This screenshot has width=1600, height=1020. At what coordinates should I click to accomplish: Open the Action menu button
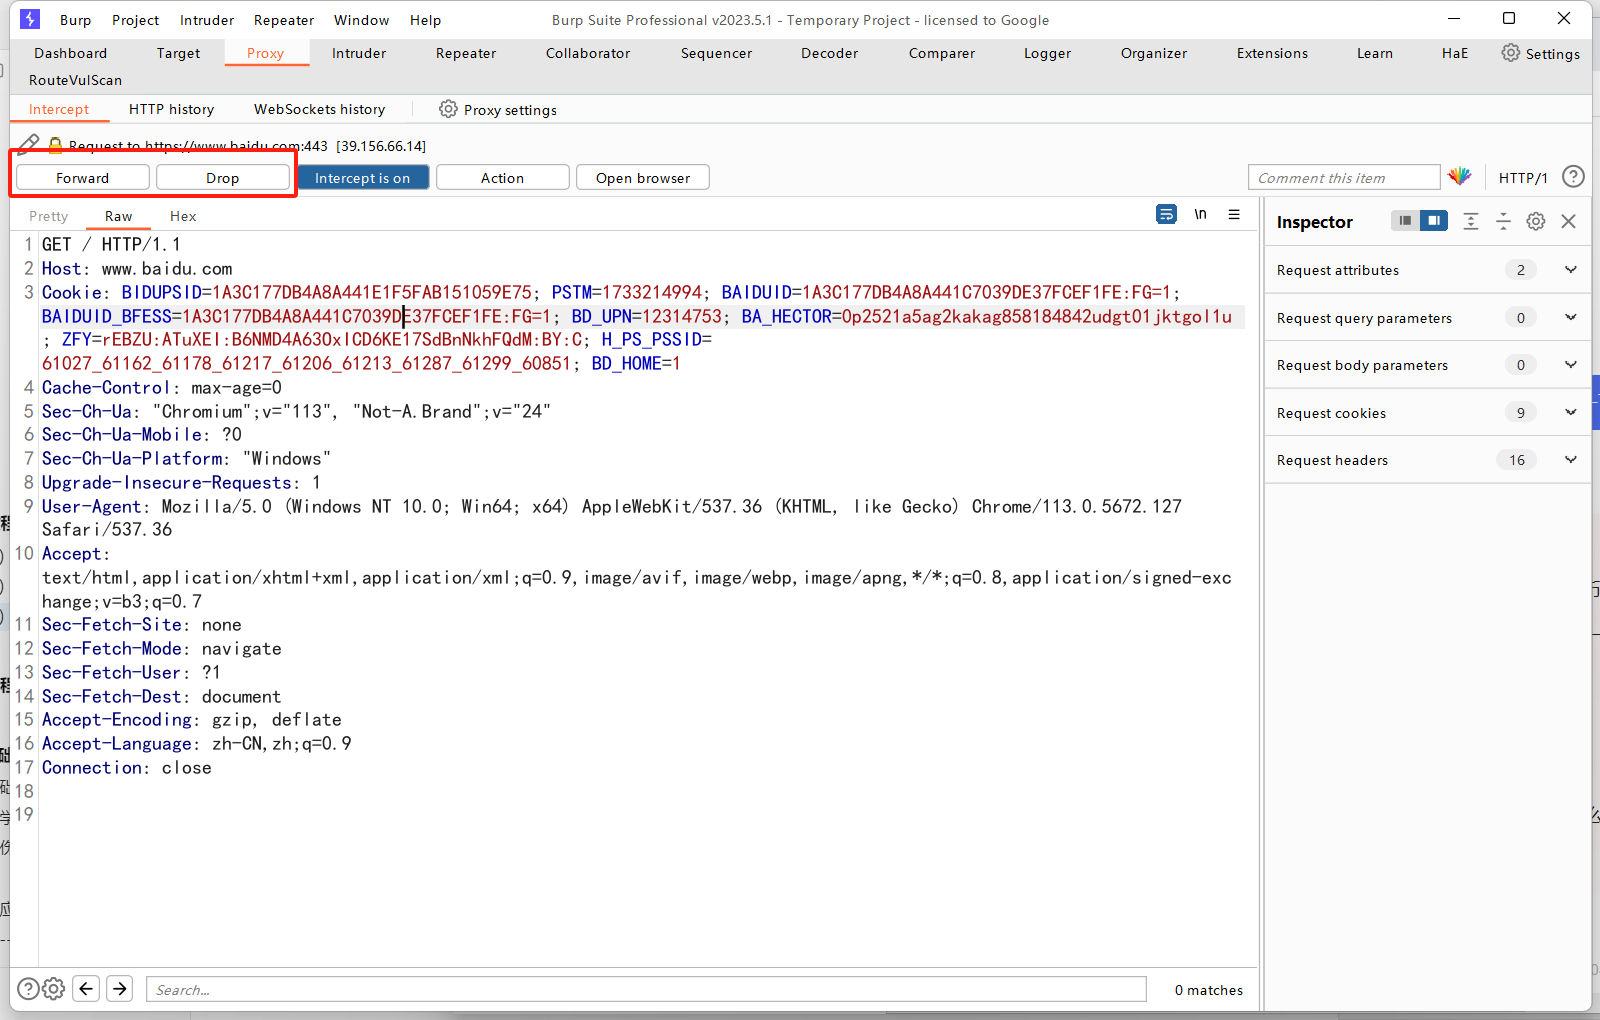click(503, 177)
